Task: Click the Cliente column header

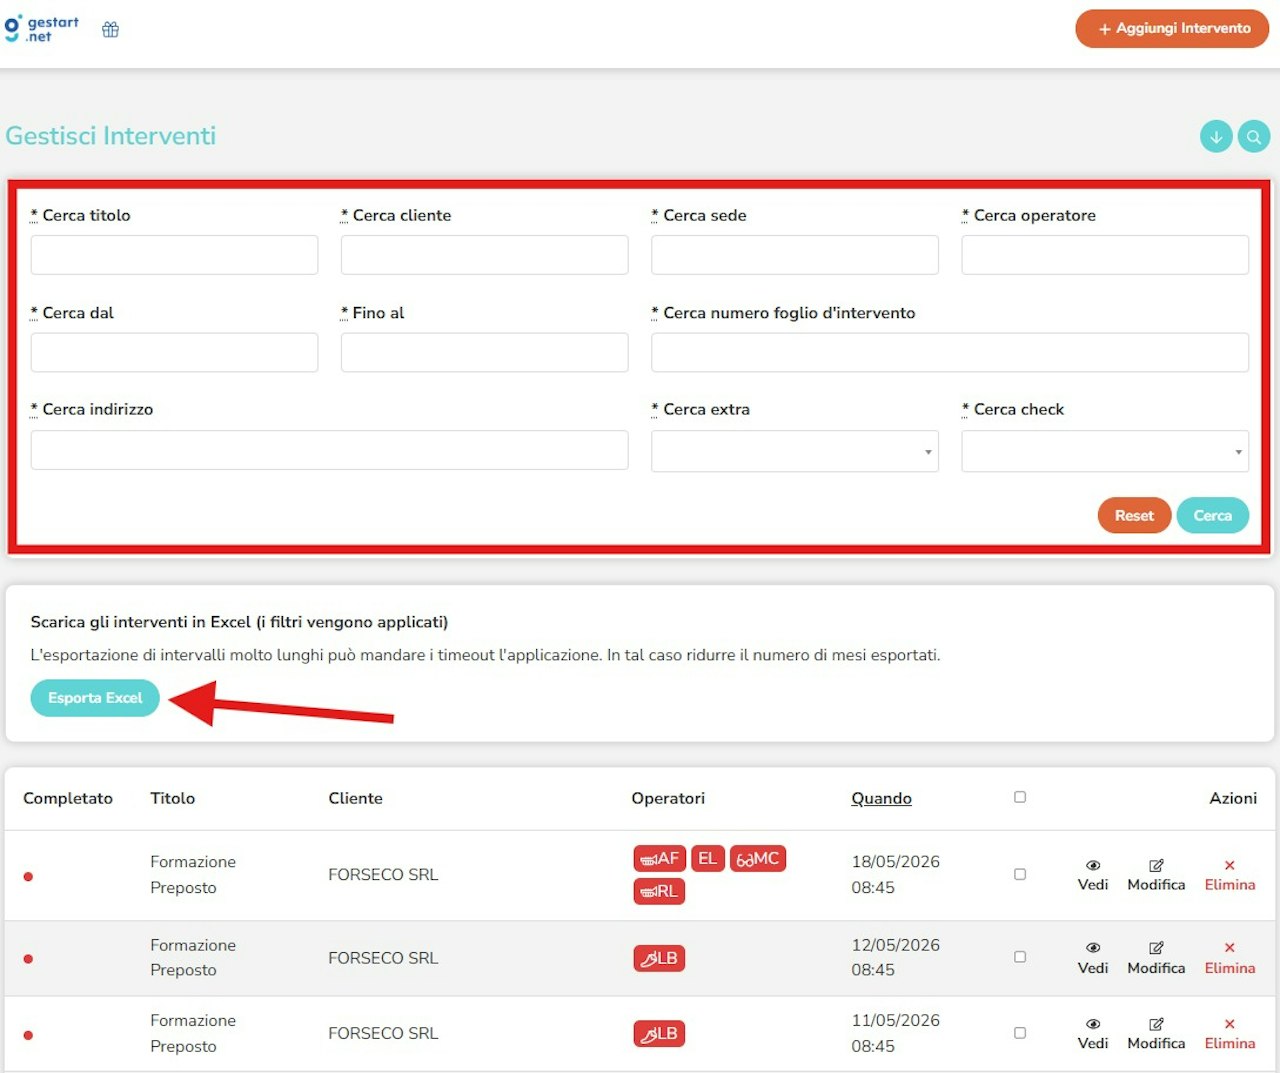Action: point(355,798)
